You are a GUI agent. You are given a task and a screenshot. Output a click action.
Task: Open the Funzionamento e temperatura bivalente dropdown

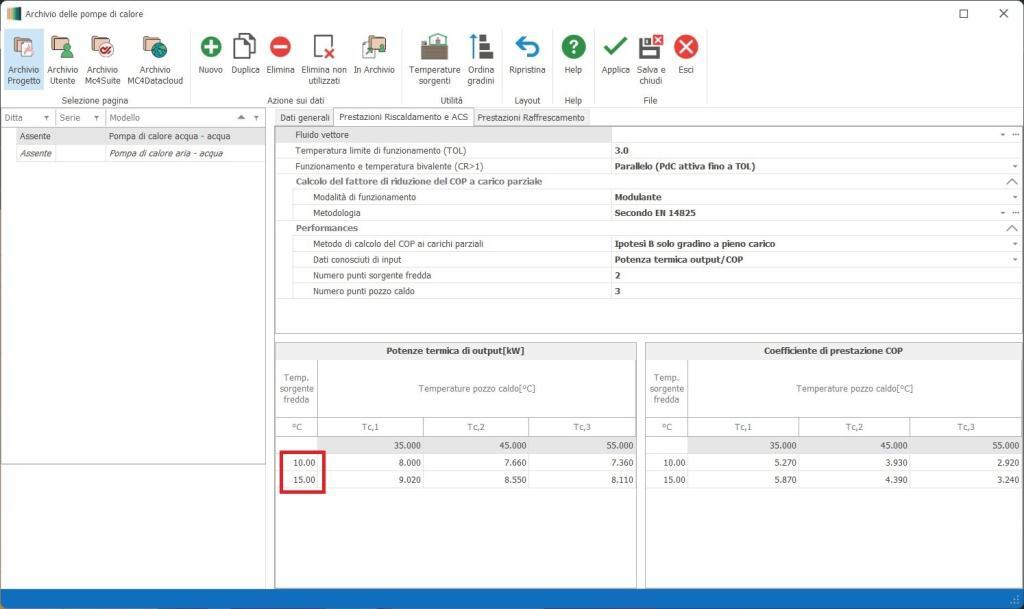tap(1015, 166)
